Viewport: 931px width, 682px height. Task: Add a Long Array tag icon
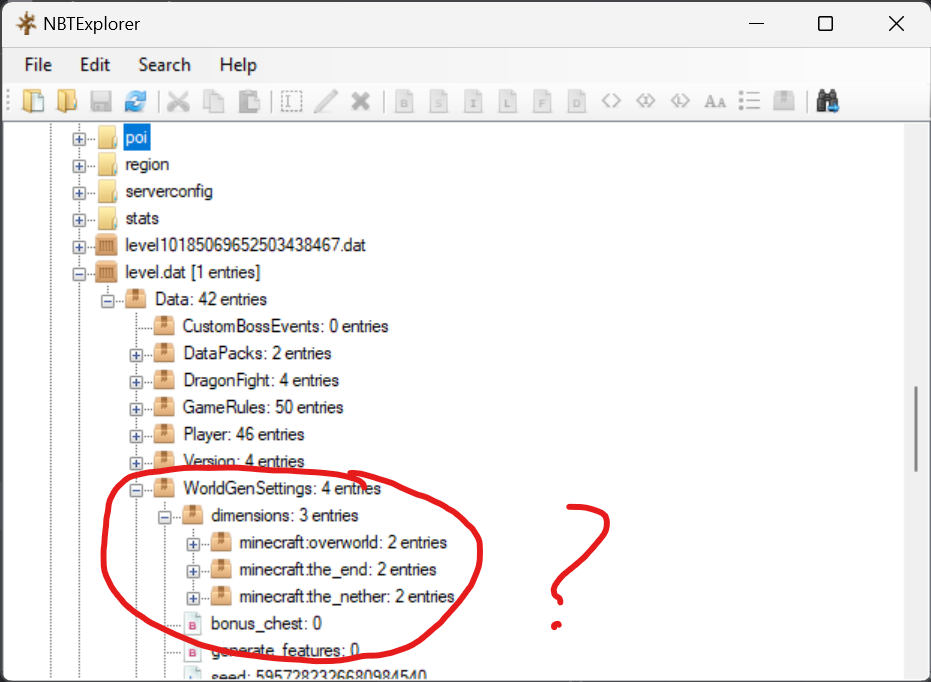point(680,100)
